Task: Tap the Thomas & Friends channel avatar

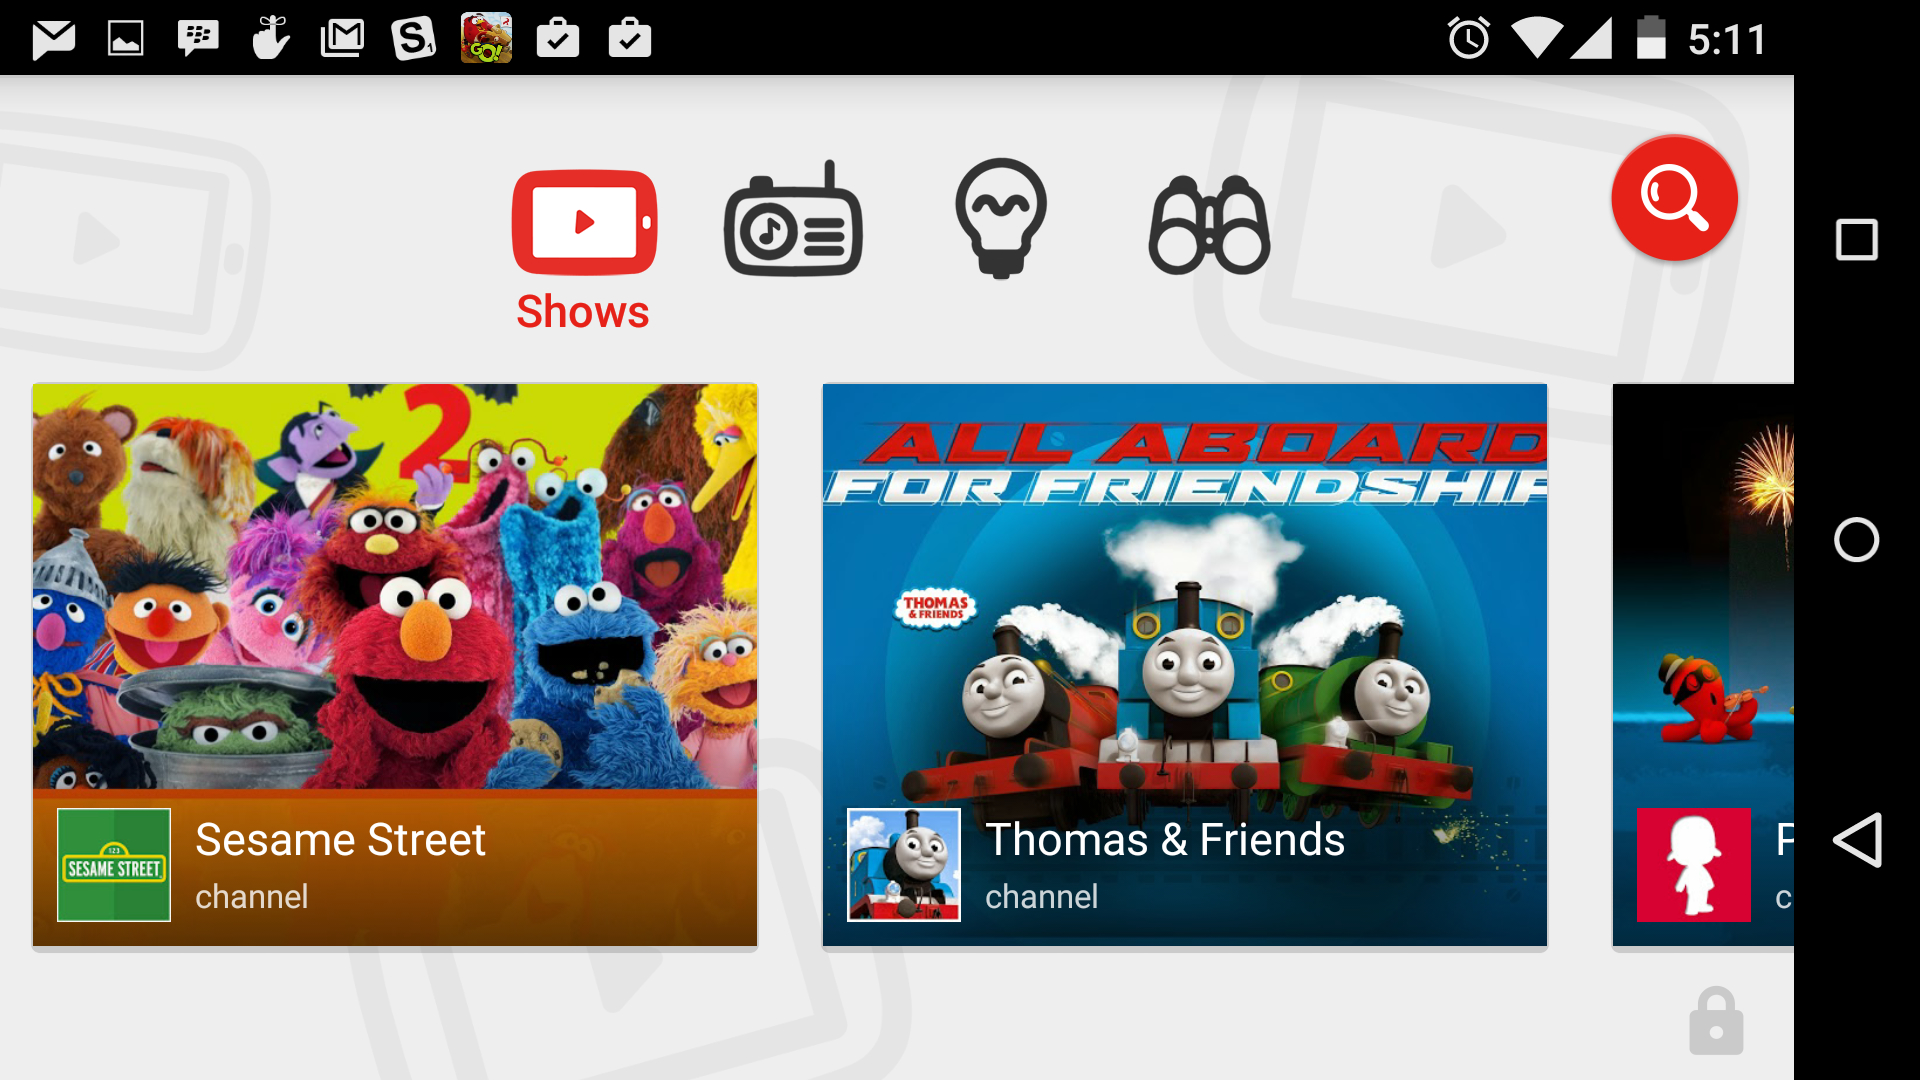Action: (904, 865)
